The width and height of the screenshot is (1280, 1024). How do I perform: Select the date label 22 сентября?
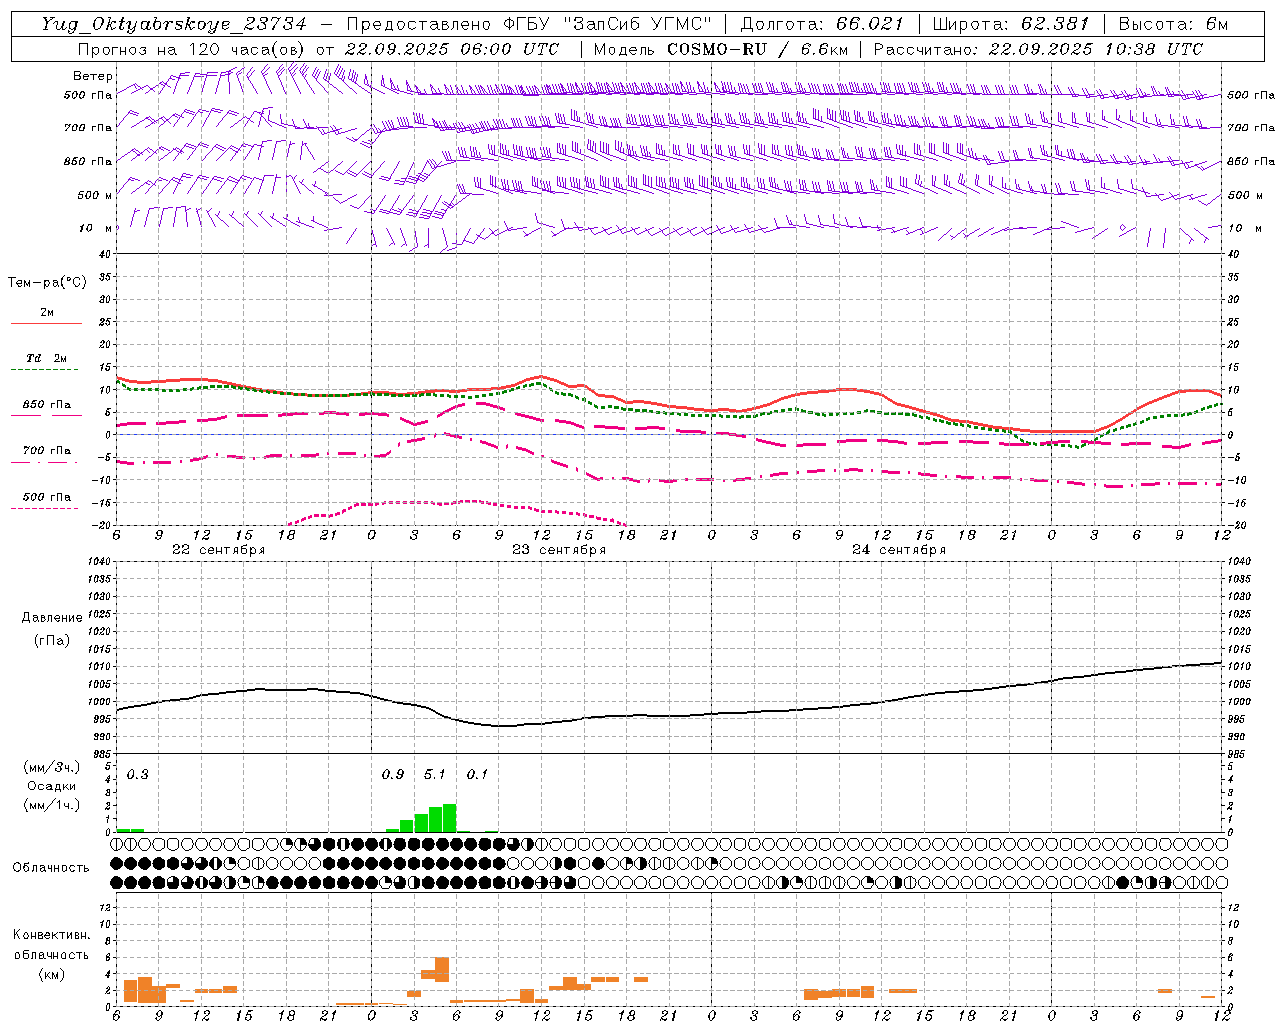pos(219,550)
